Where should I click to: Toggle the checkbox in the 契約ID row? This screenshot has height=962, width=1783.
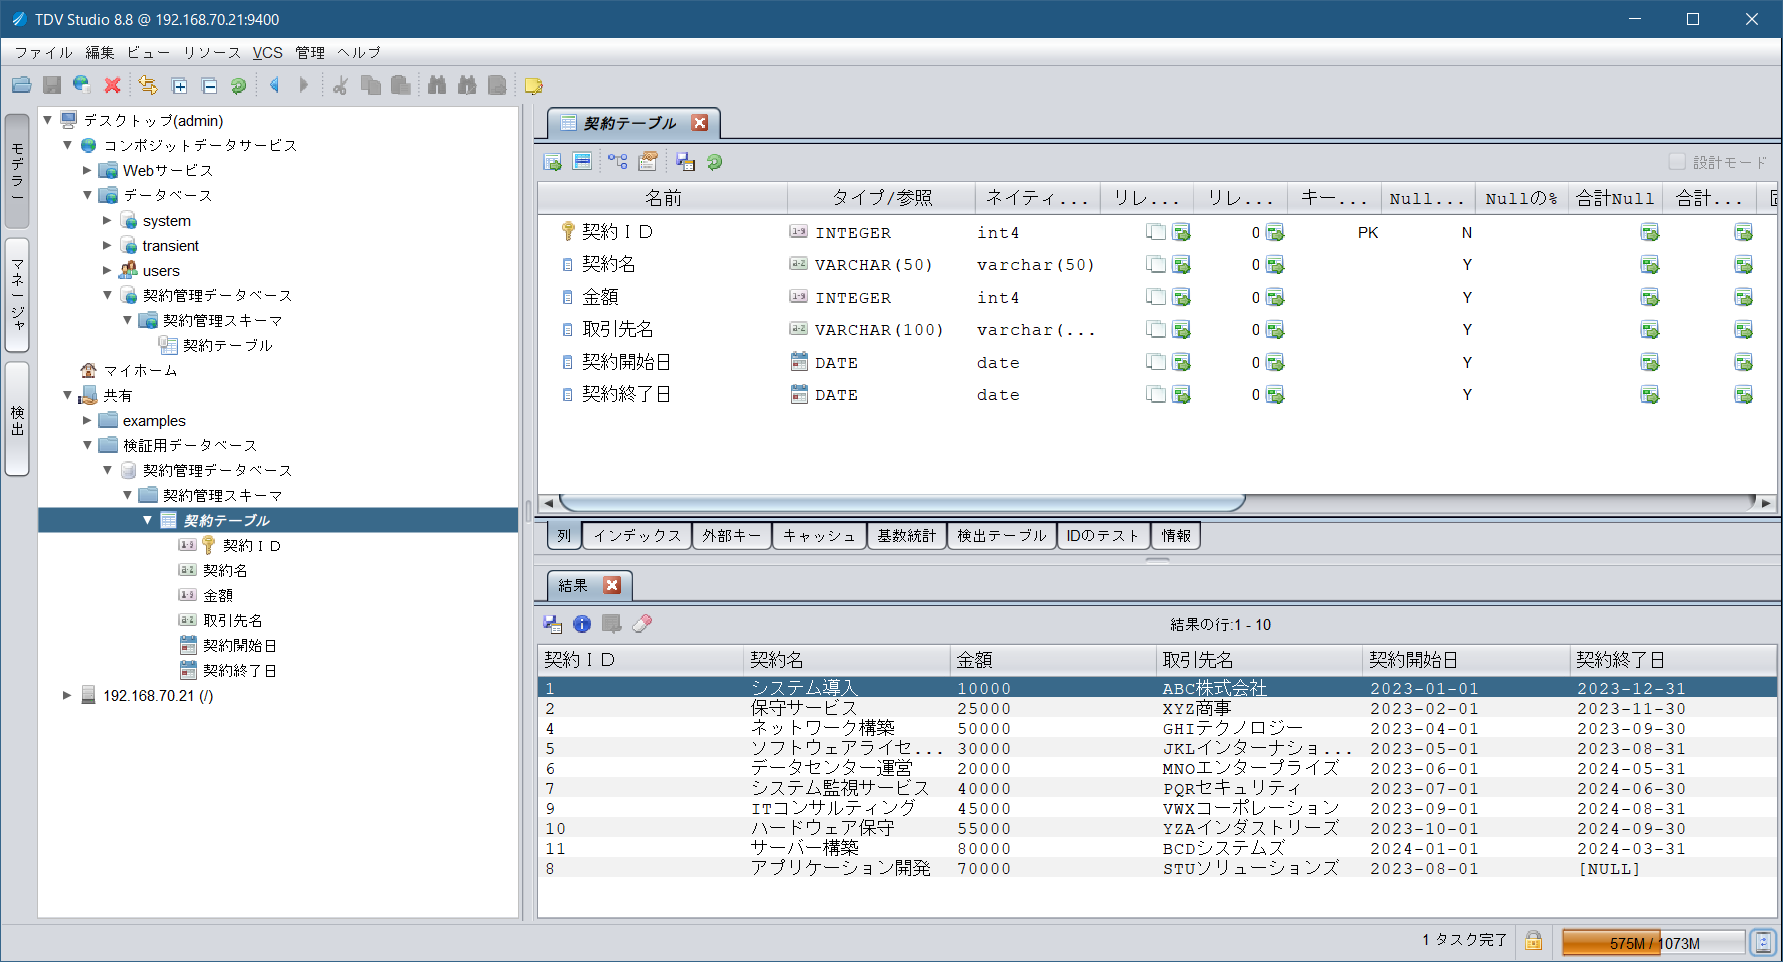(1156, 232)
